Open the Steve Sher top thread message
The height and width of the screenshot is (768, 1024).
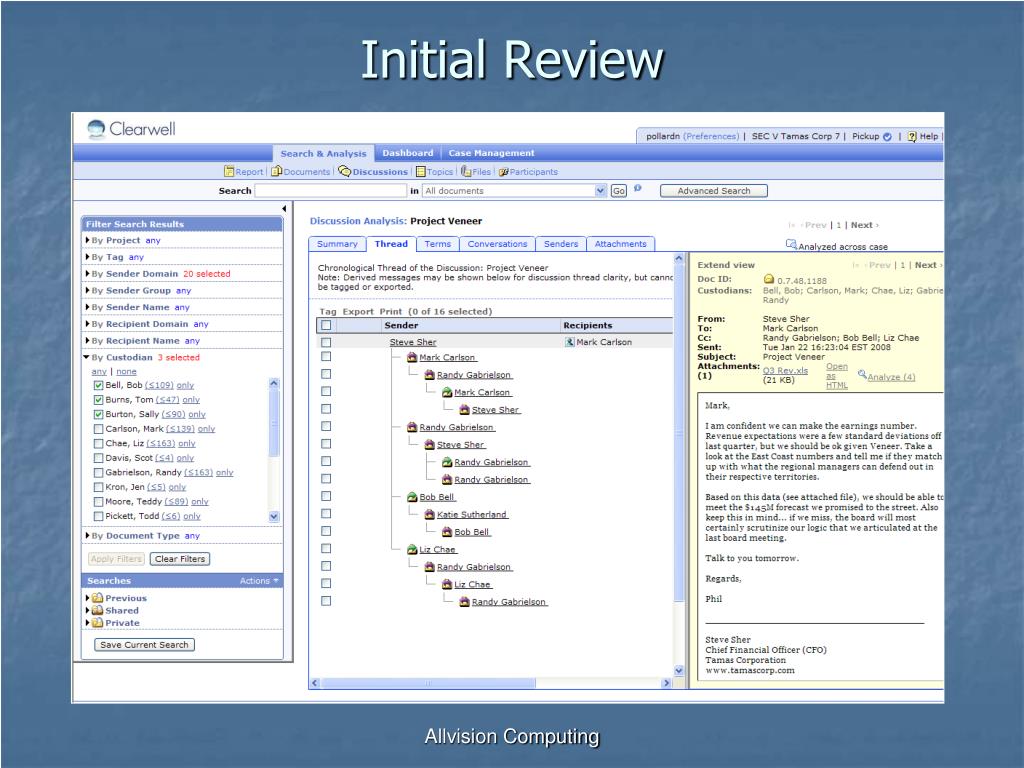point(413,342)
